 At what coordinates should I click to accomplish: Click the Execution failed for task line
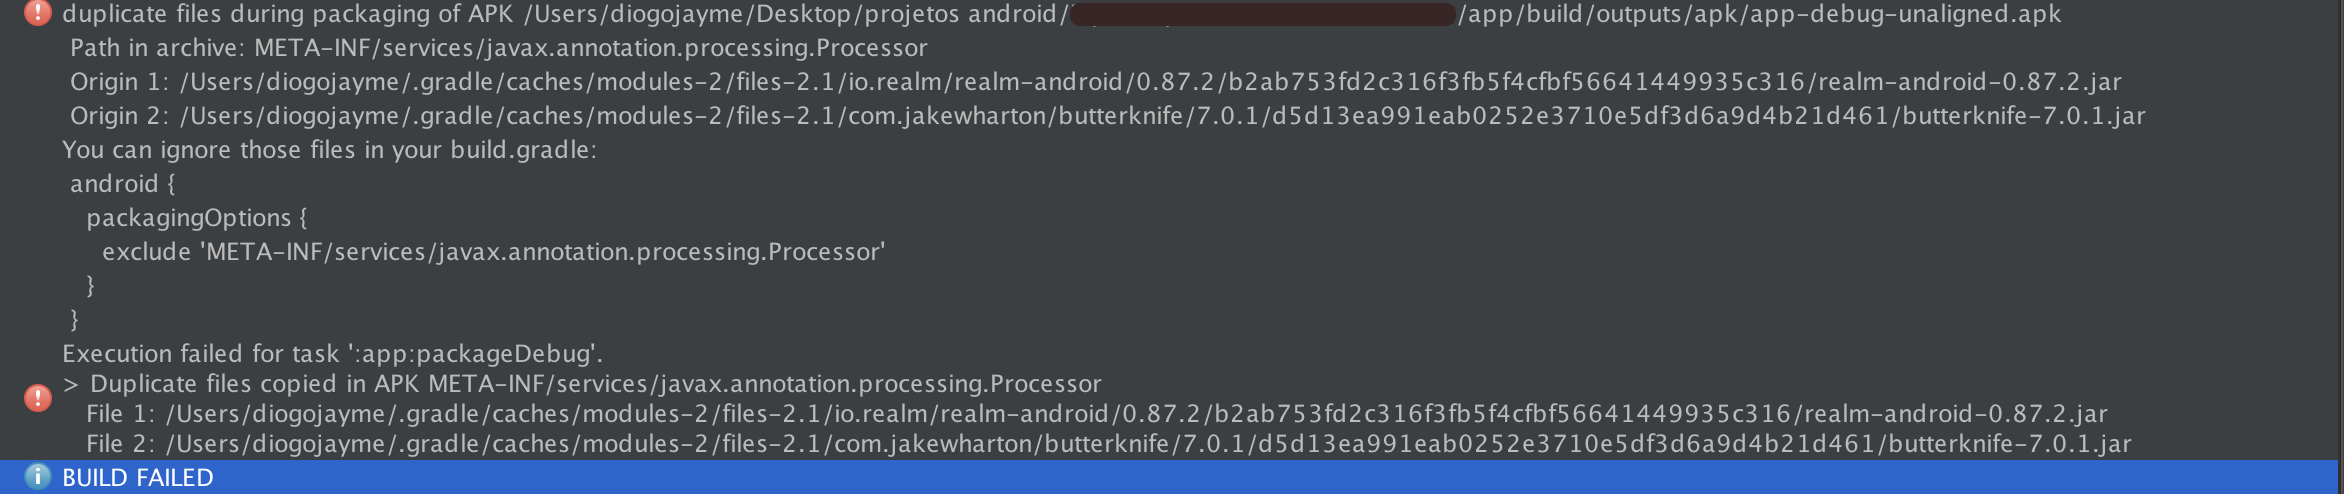point(332,354)
